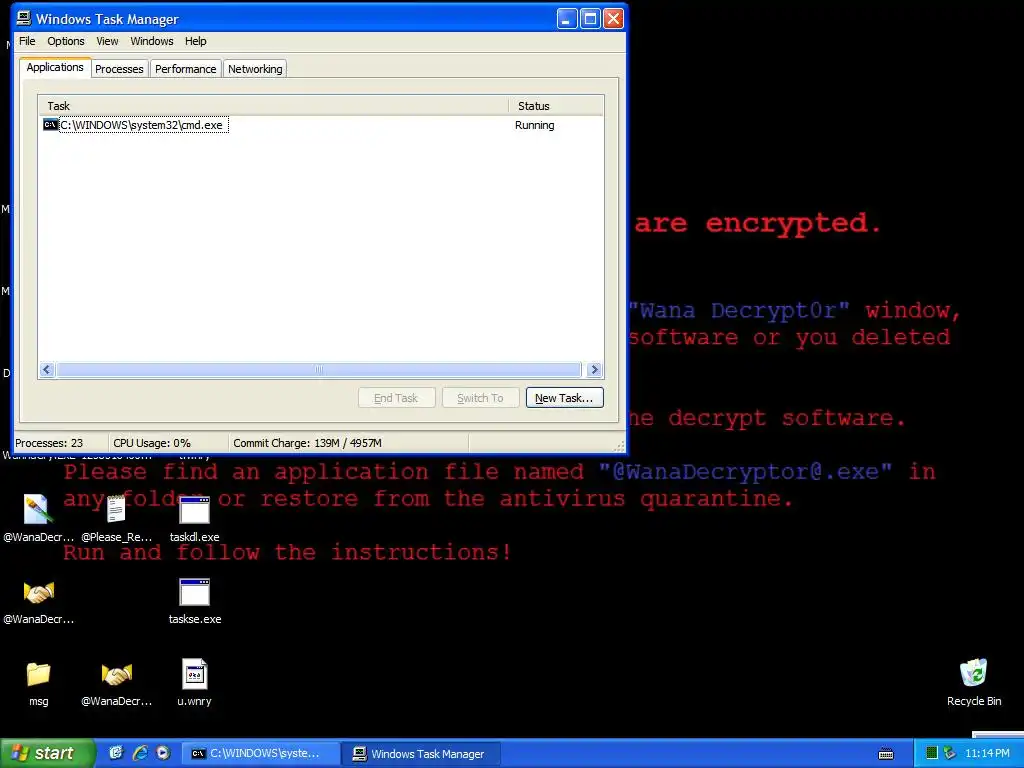1024x768 pixels.
Task: Open the File menu
Action: click(x=27, y=41)
